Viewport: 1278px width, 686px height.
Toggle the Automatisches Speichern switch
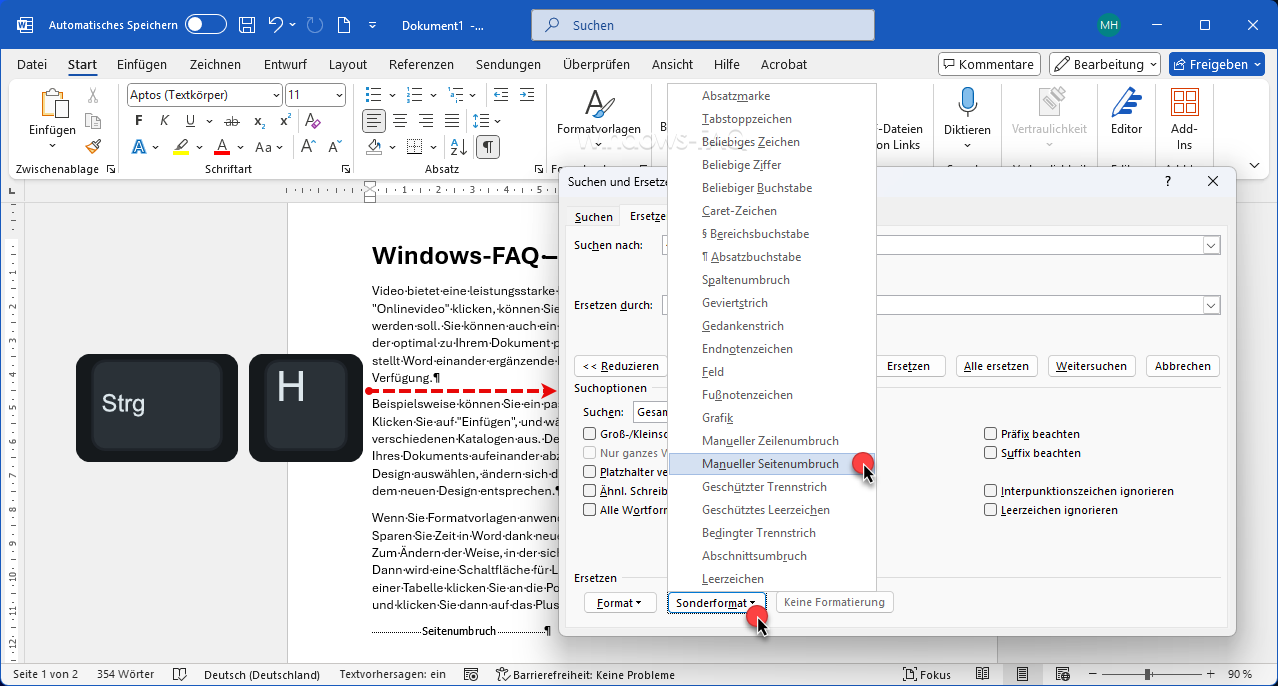tap(206, 25)
